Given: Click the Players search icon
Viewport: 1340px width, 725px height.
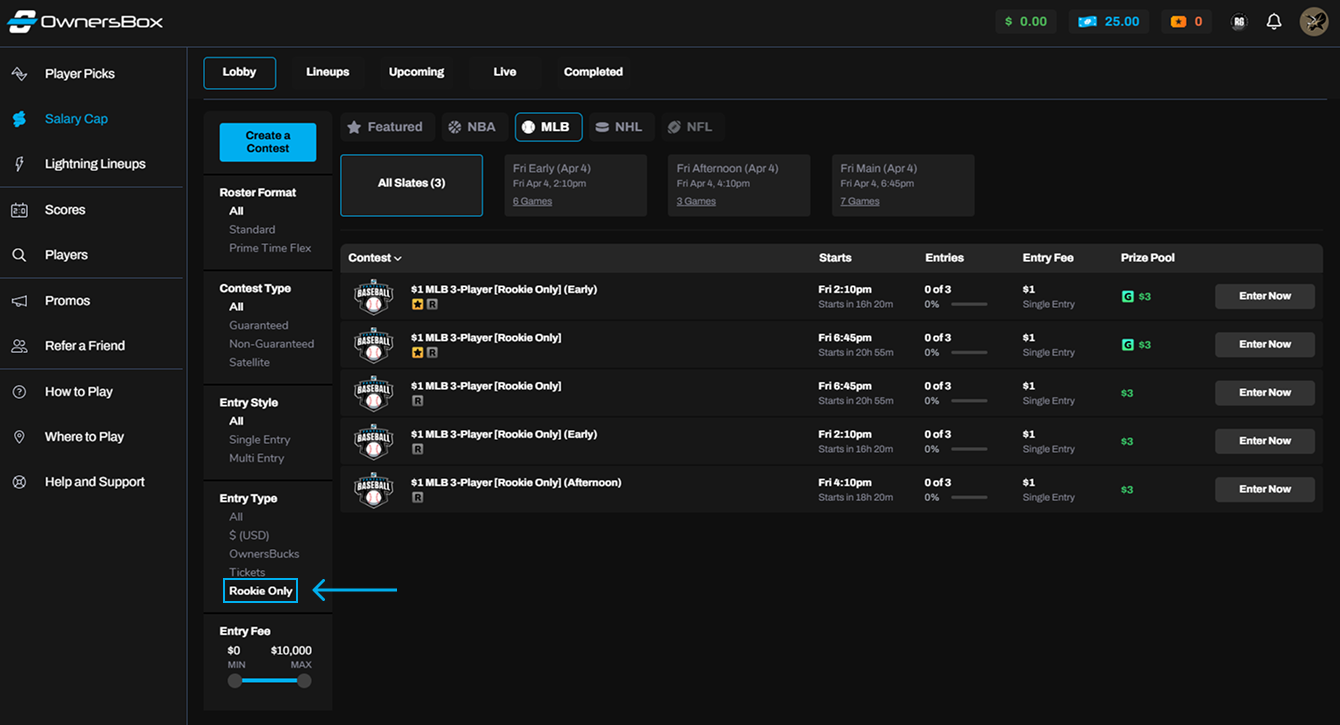Looking at the screenshot, I should [19, 255].
